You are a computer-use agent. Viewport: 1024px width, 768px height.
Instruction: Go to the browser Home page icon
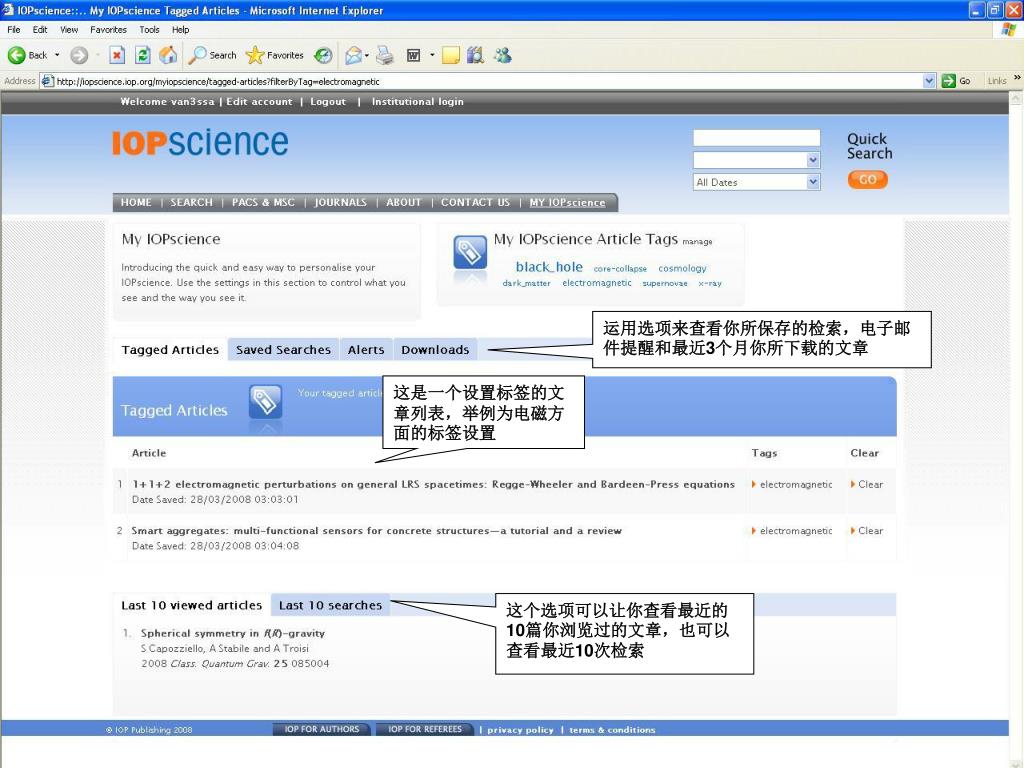(168, 56)
